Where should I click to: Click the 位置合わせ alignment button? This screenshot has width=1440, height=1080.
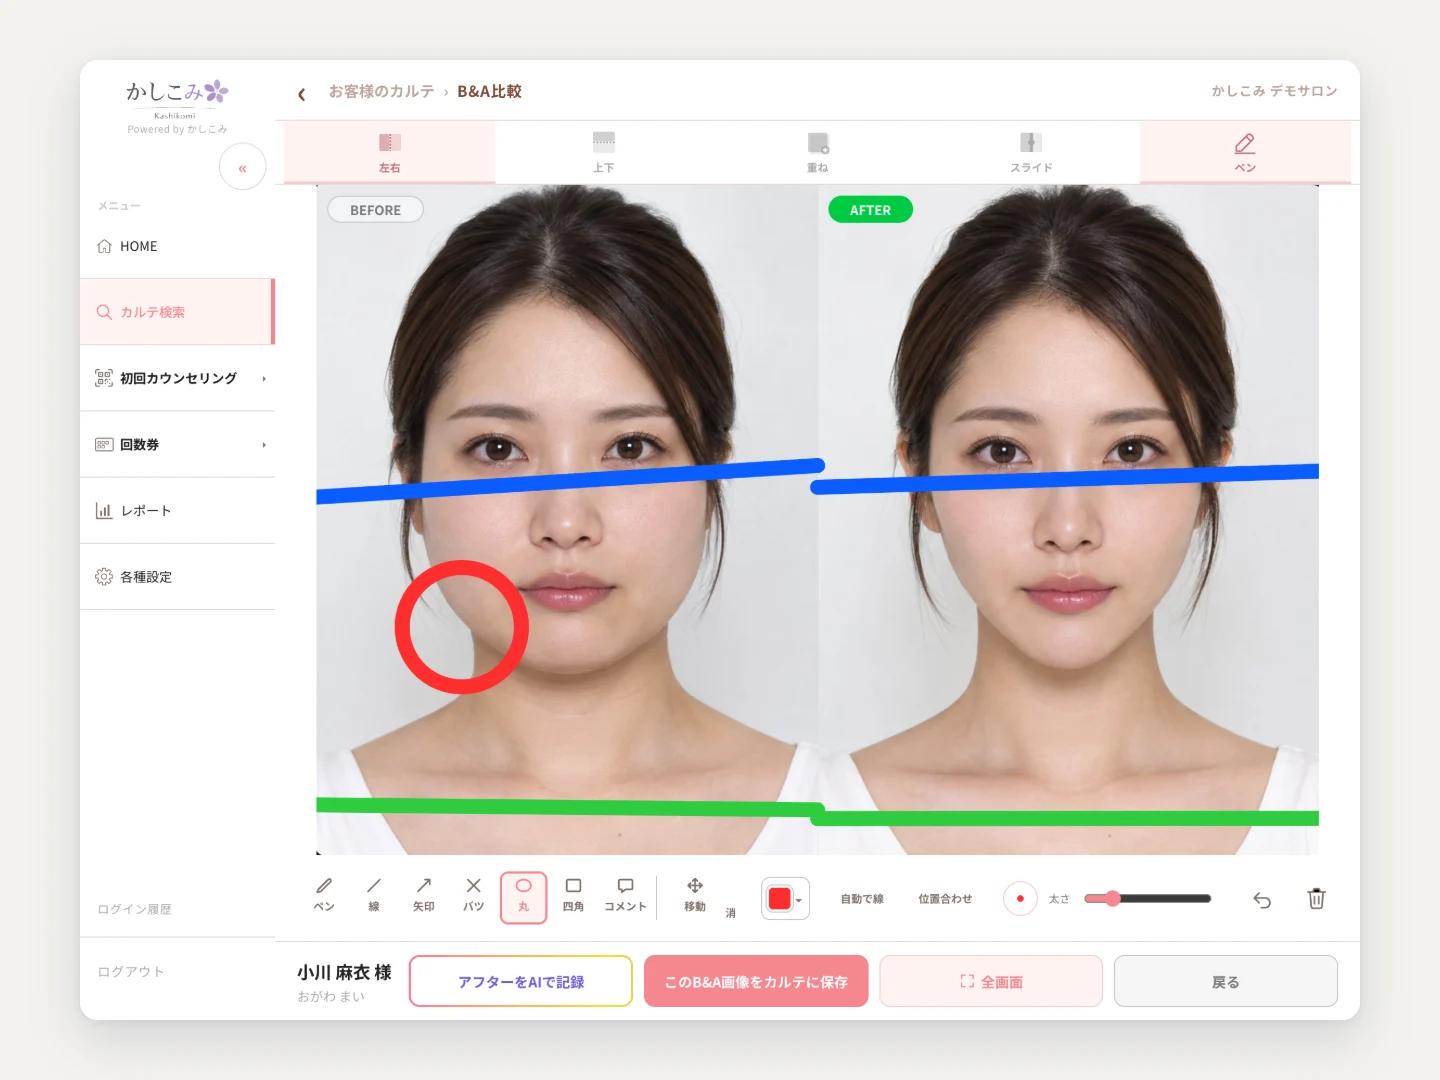pos(945,899)
